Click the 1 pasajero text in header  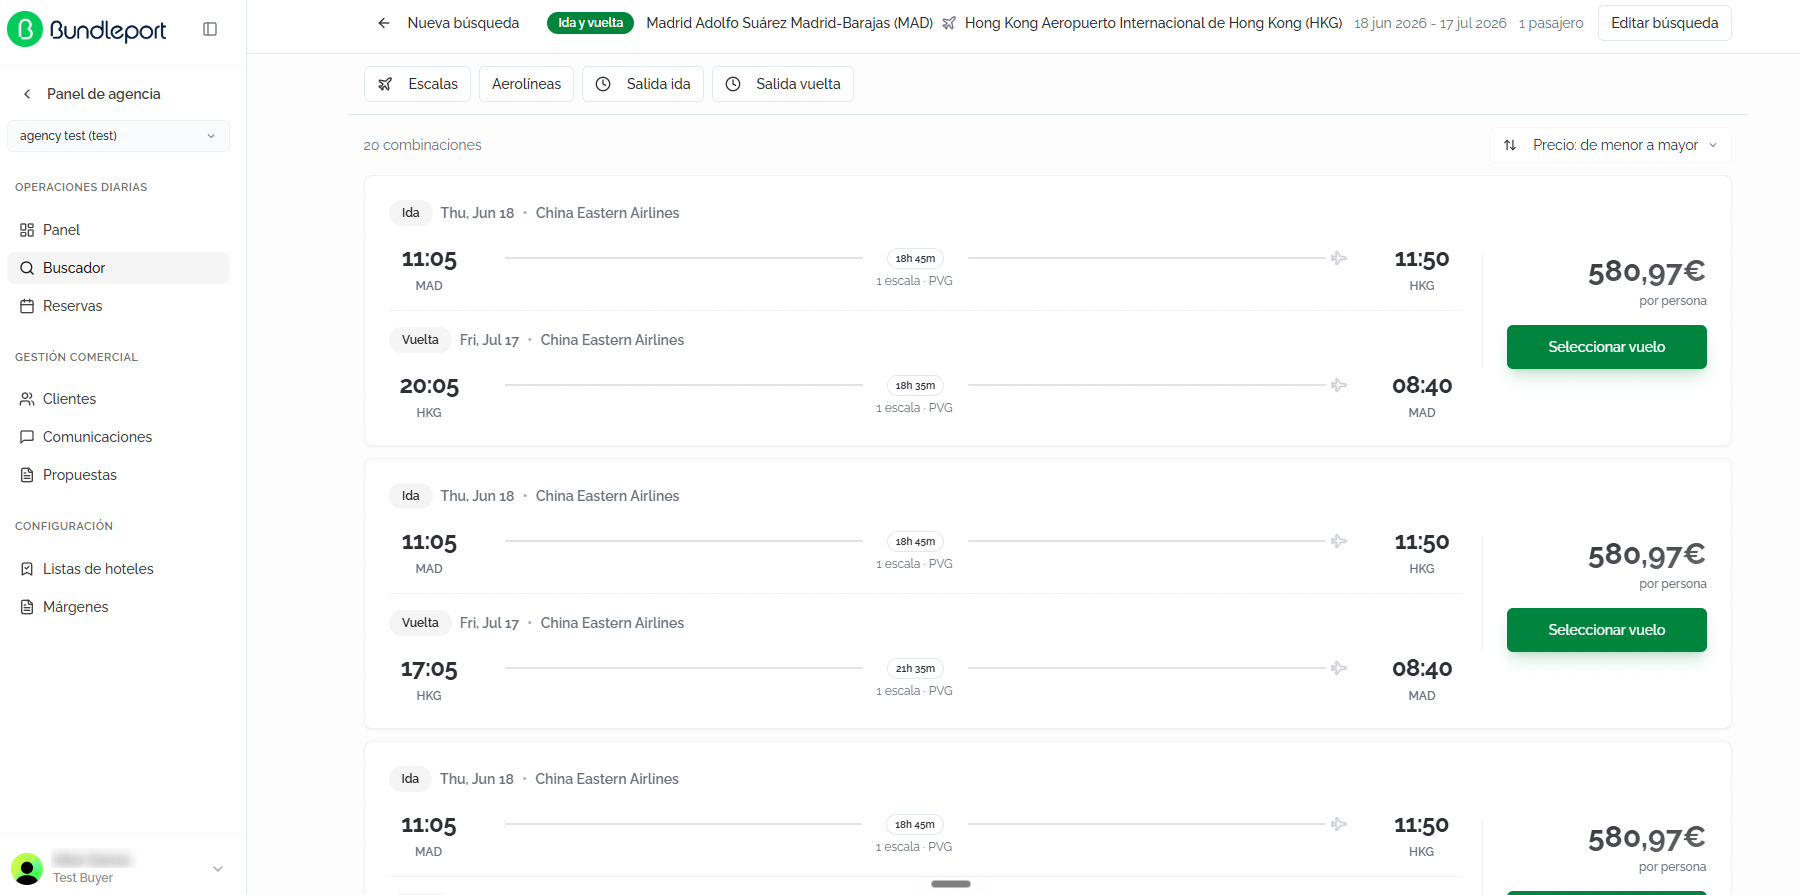click(x=1551, y=23)
